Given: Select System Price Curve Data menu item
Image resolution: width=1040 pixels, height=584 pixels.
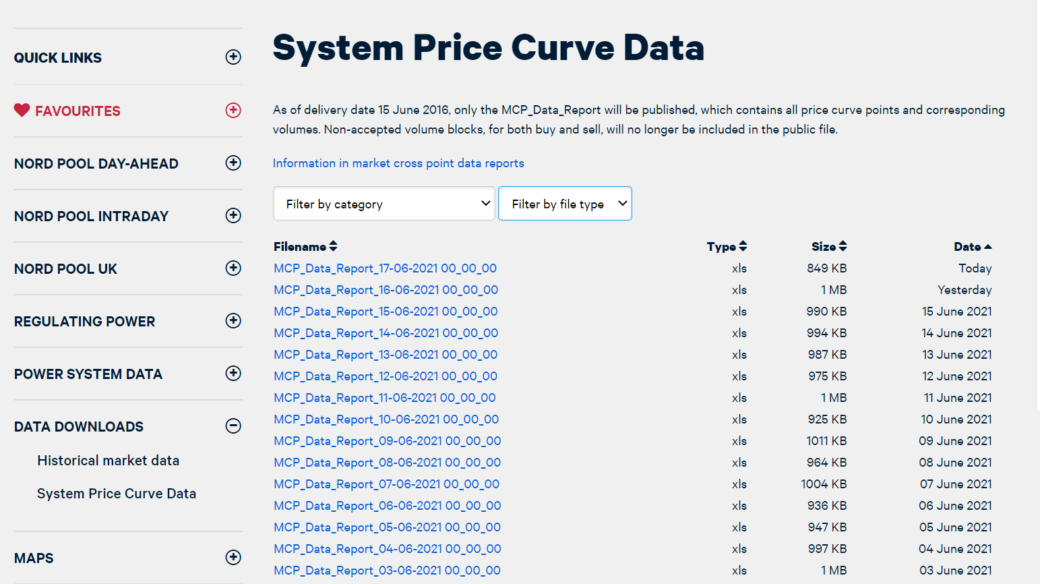Looking at the screenshot, I should 116,493.
